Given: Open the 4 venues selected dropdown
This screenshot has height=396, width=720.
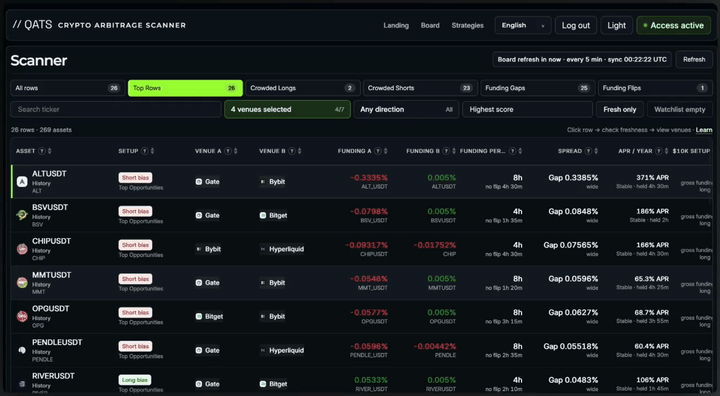Looking at the screenshot, I should pos(287,109).
